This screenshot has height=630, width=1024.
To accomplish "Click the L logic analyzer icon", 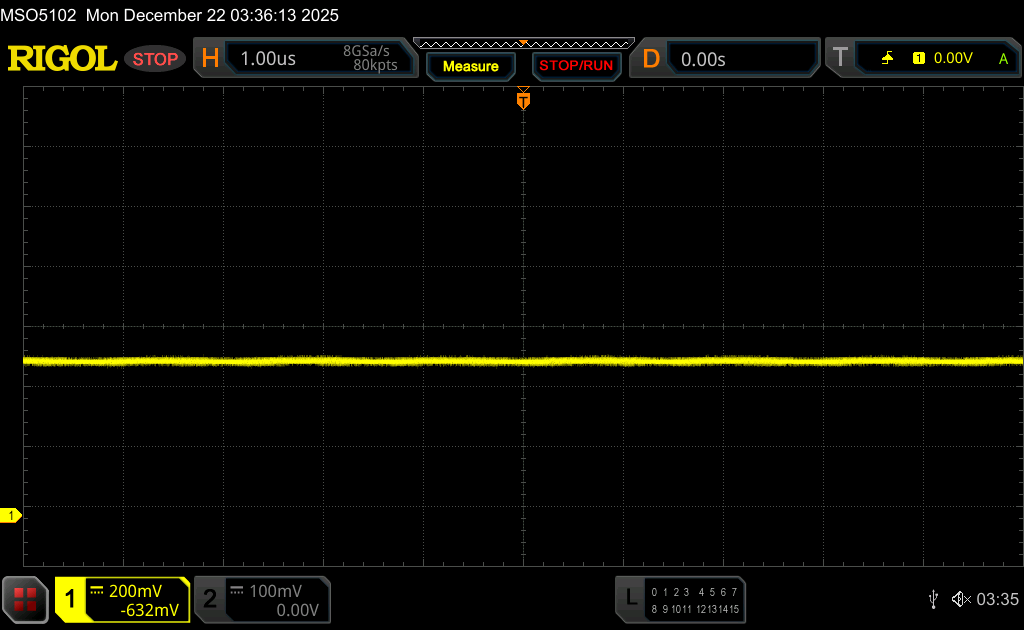I will click(630, 598).
